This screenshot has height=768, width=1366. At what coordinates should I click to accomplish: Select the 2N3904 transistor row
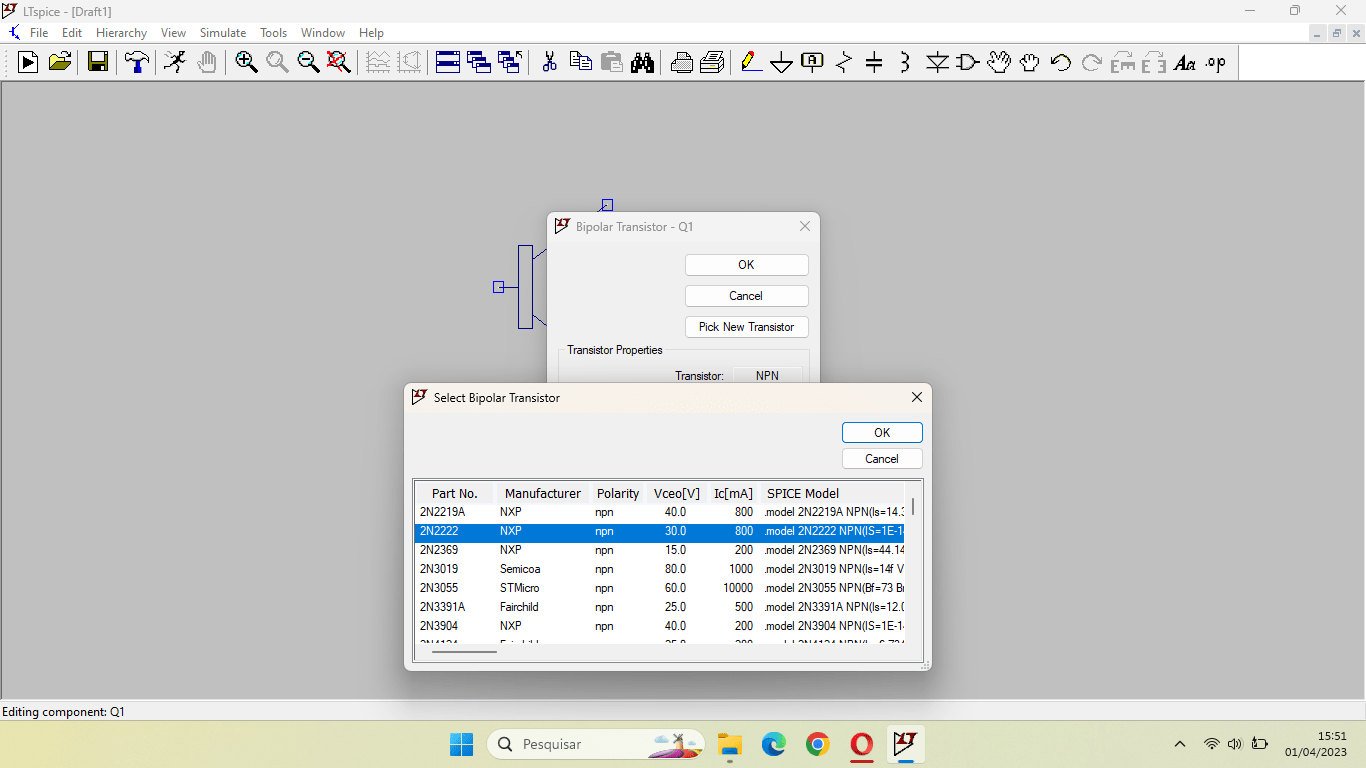point(660,626)
